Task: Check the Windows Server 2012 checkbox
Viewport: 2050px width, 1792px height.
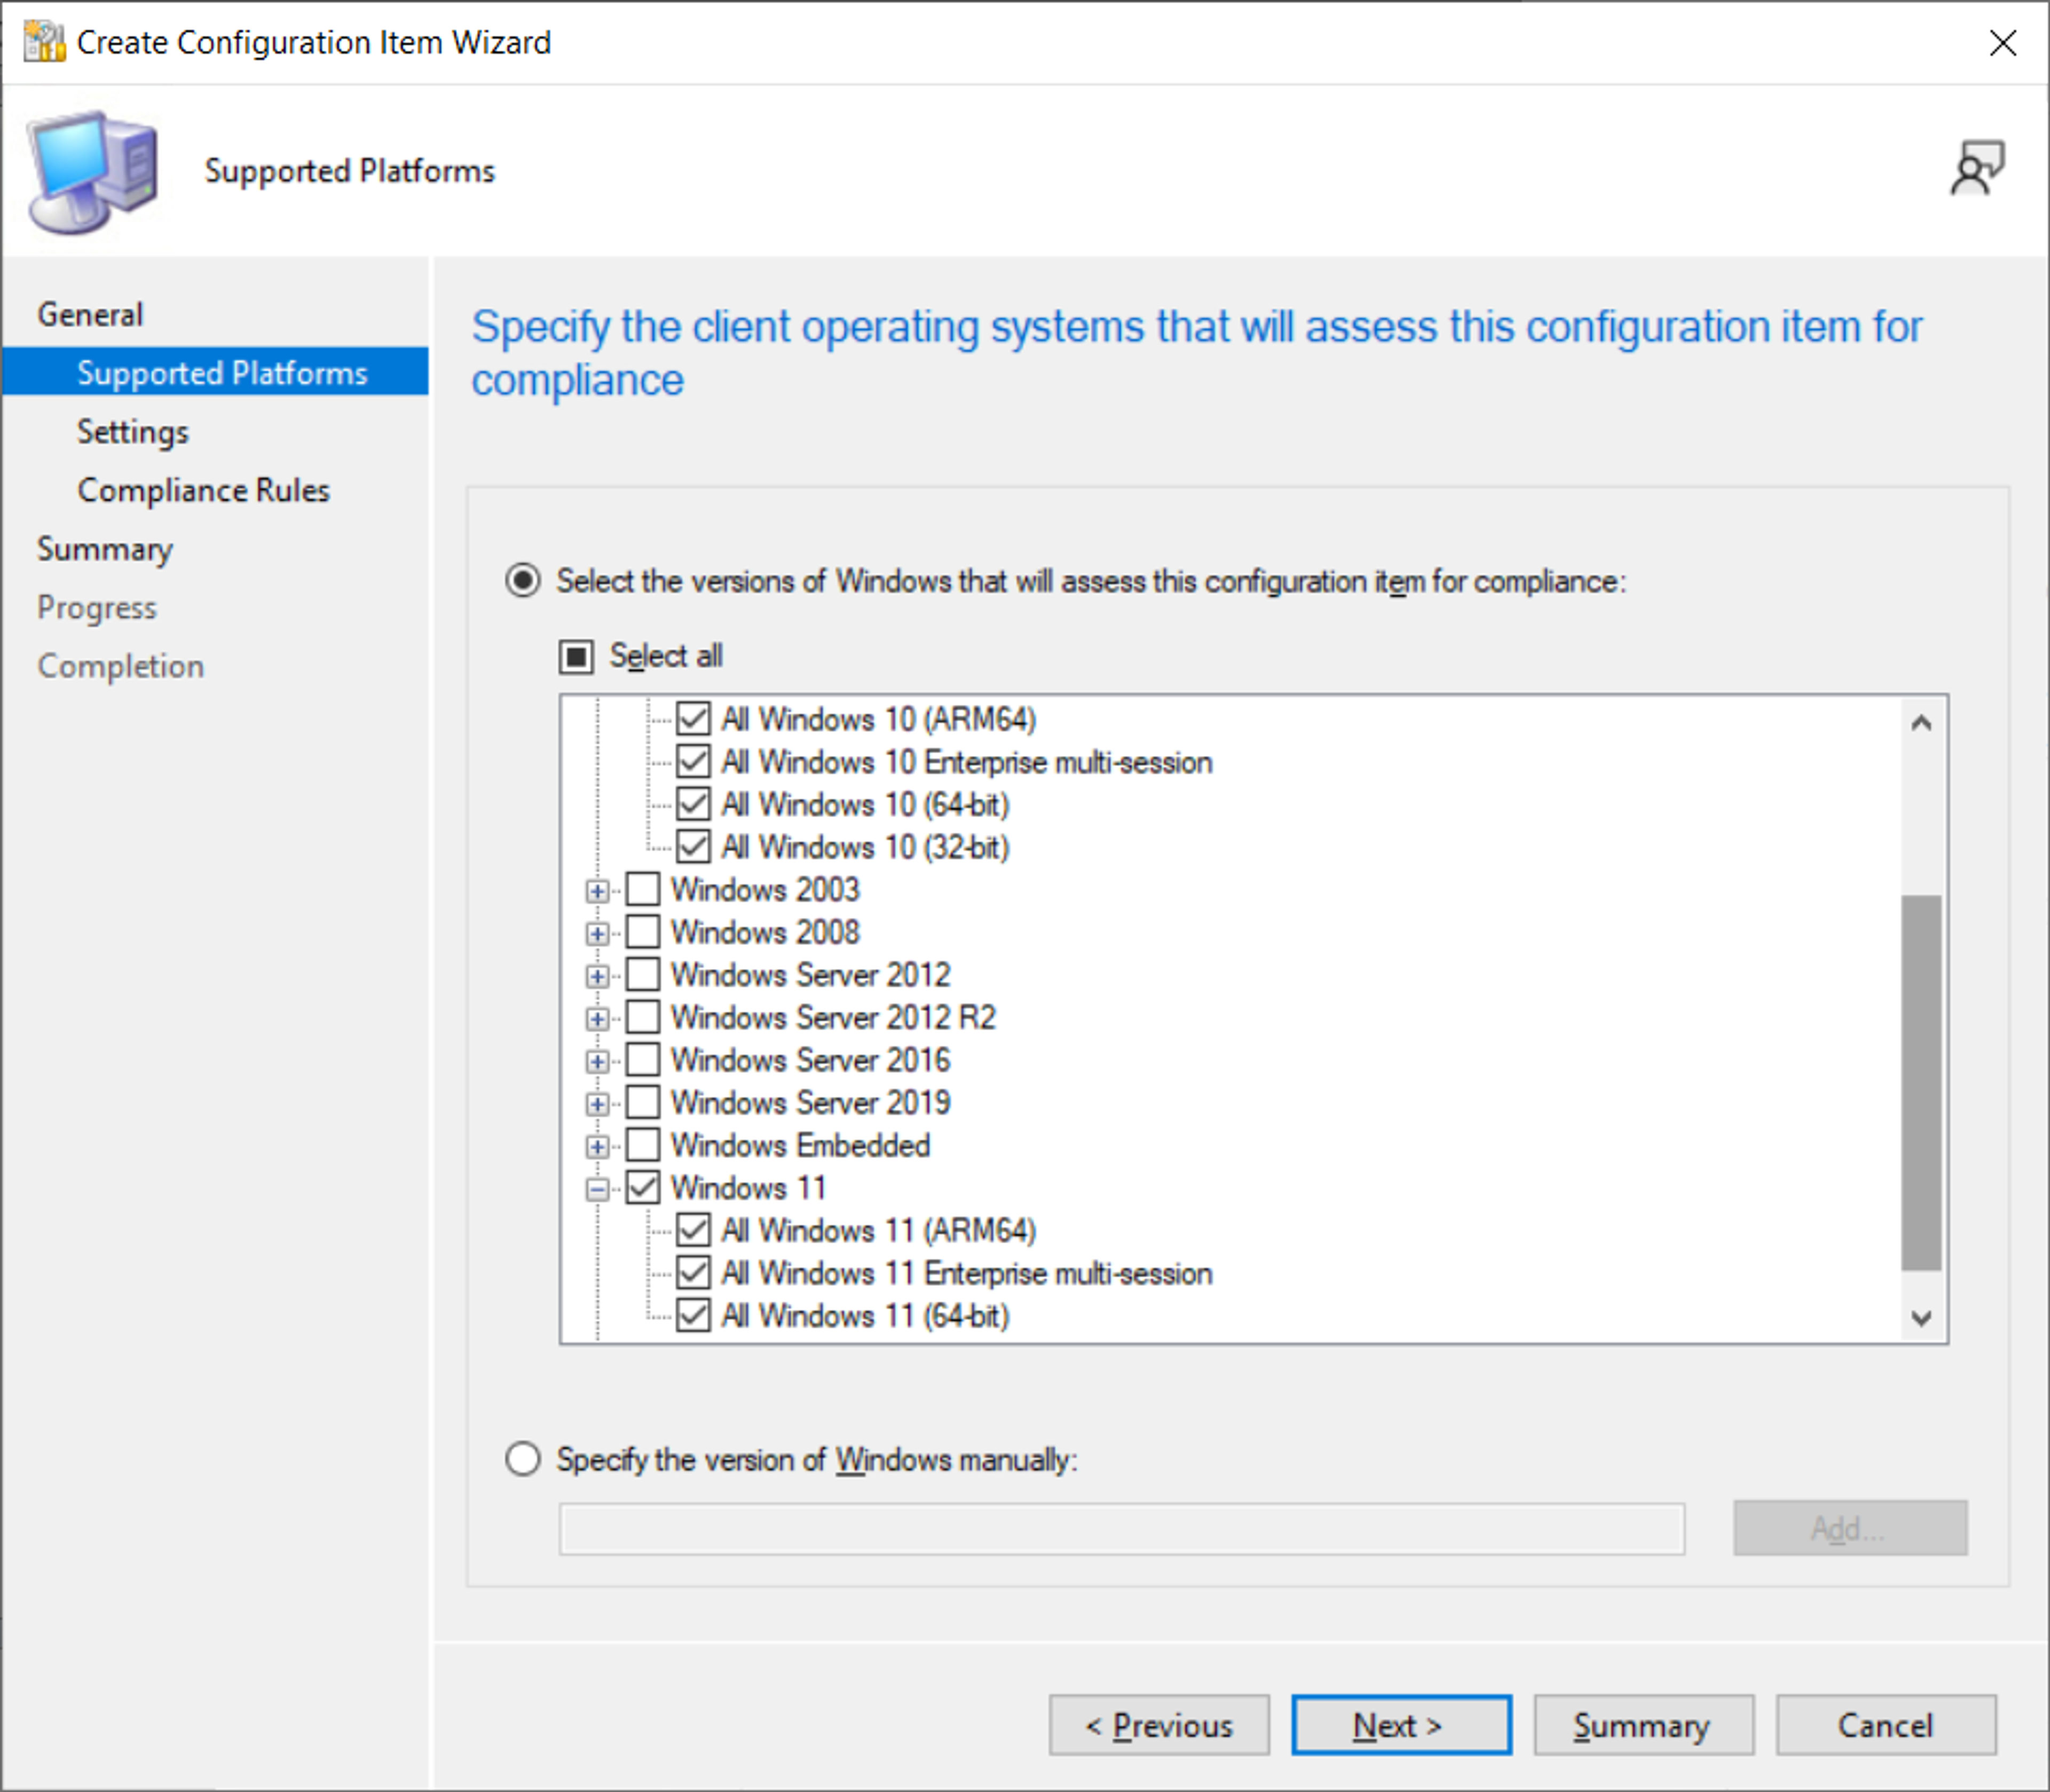Action: (x=643, y=974)
